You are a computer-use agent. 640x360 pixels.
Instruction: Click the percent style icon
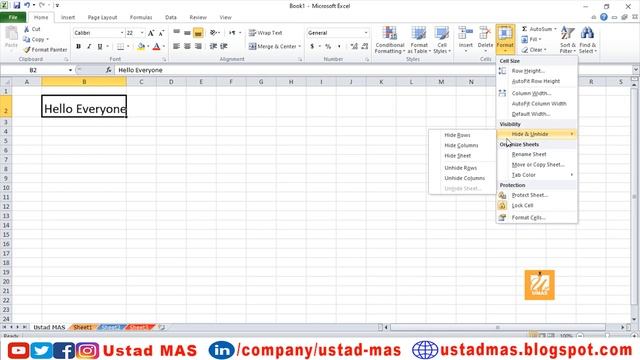click(328, 47)
